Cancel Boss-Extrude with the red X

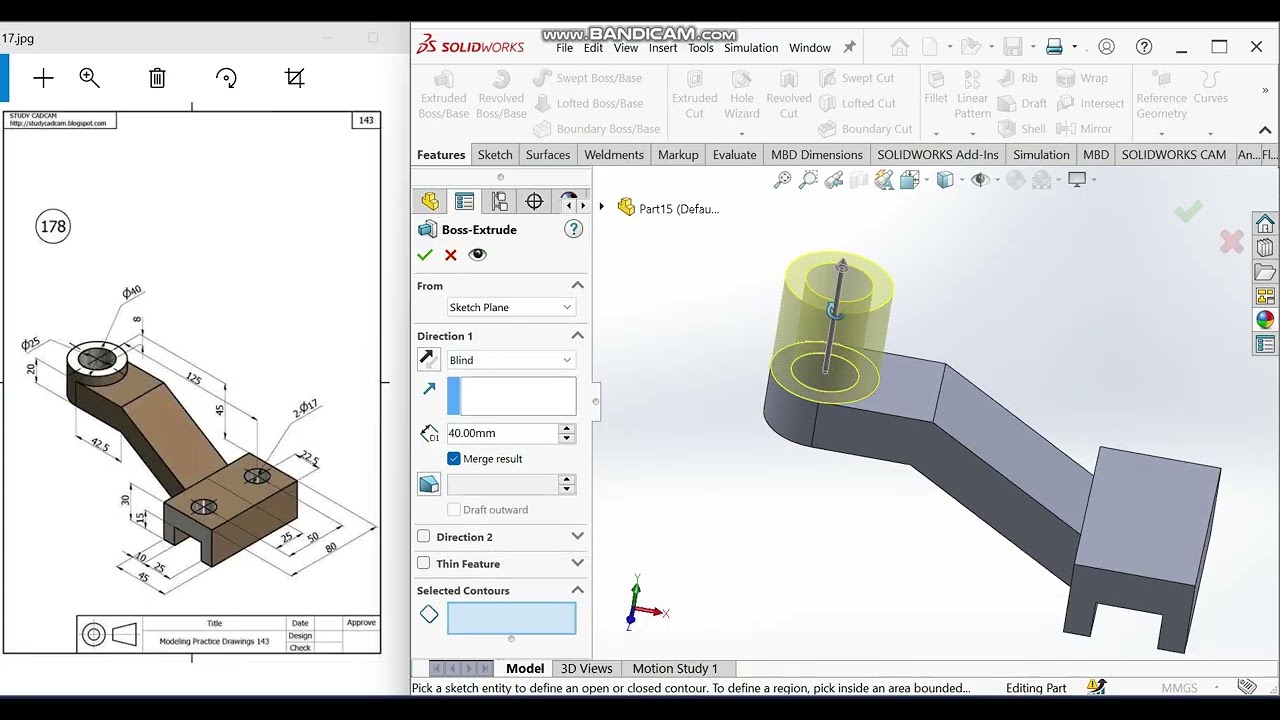[451, 255]
